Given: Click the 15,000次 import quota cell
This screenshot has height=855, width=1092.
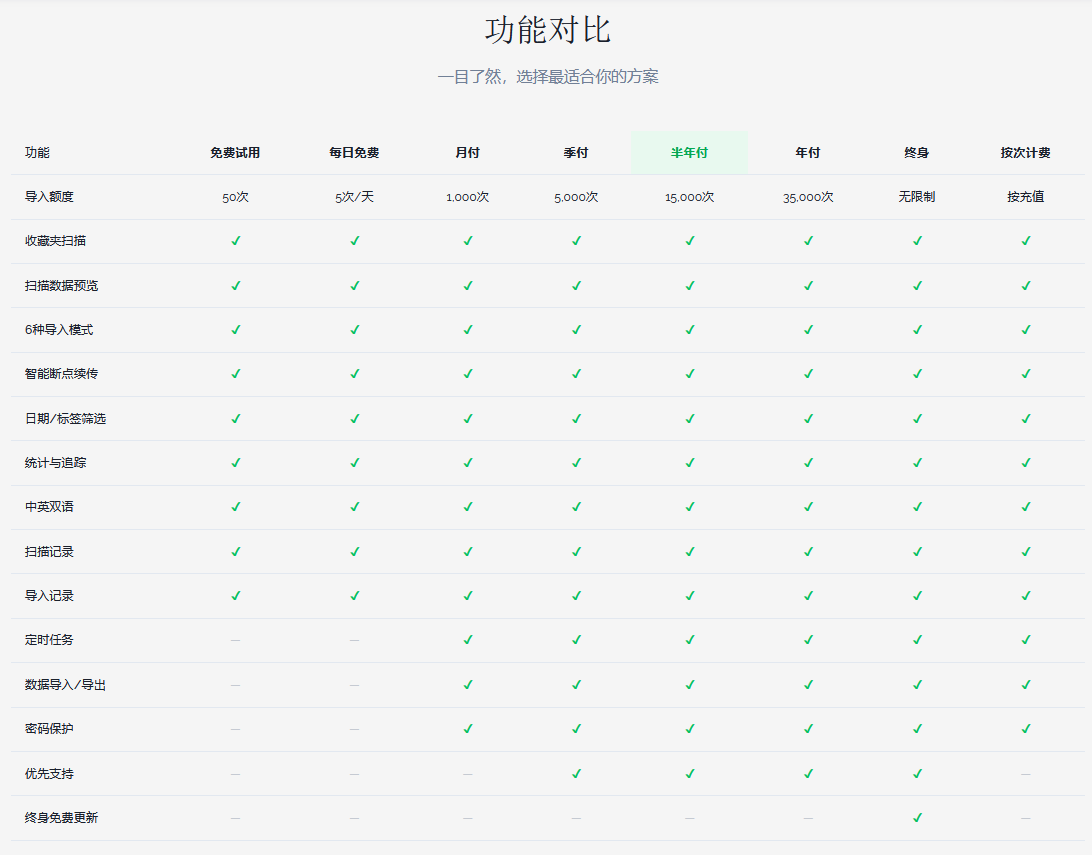Looking at the screenshot, I should [689, 197].
